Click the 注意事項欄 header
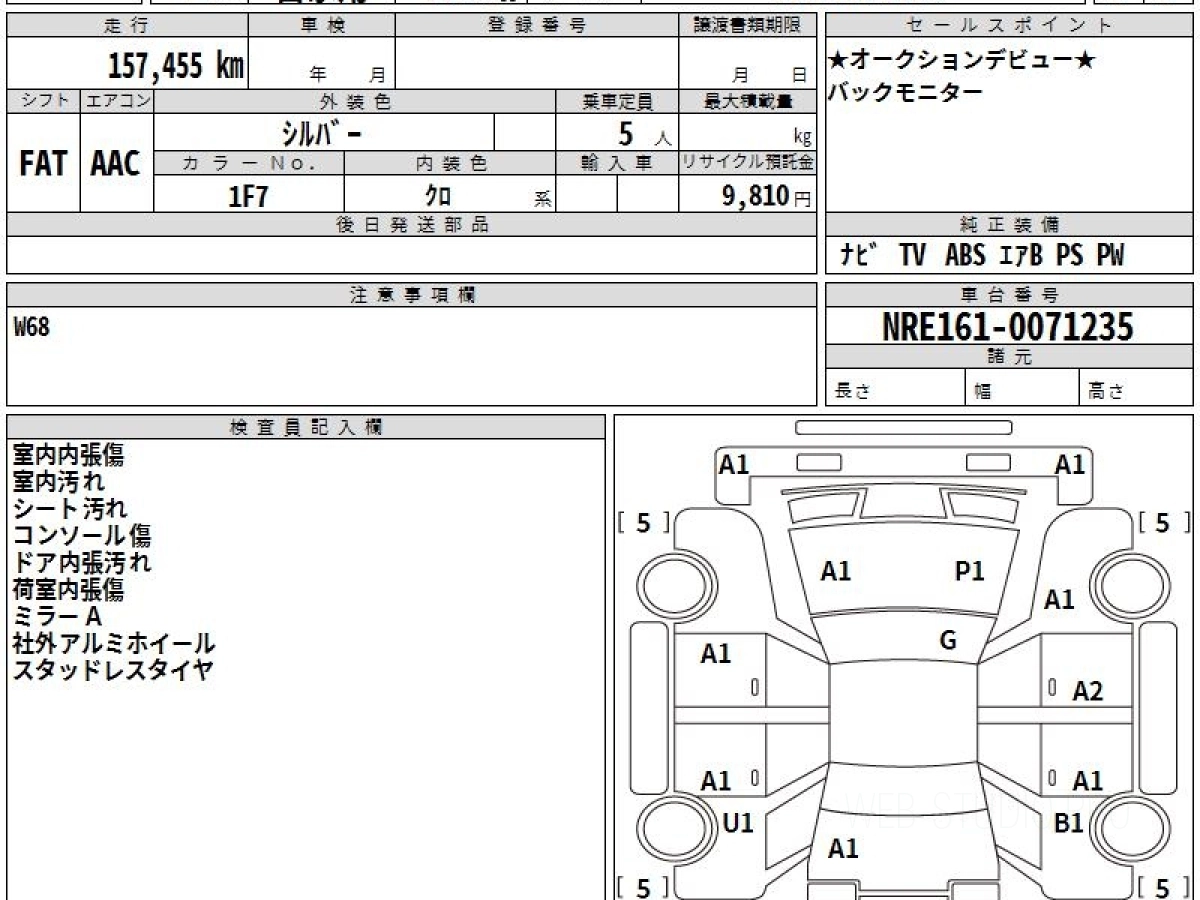Screen dimensions: 1200x900 (412, 295)
